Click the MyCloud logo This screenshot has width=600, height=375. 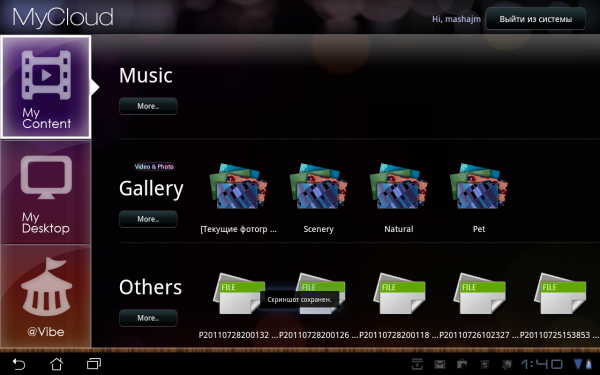tap(63, 18)
